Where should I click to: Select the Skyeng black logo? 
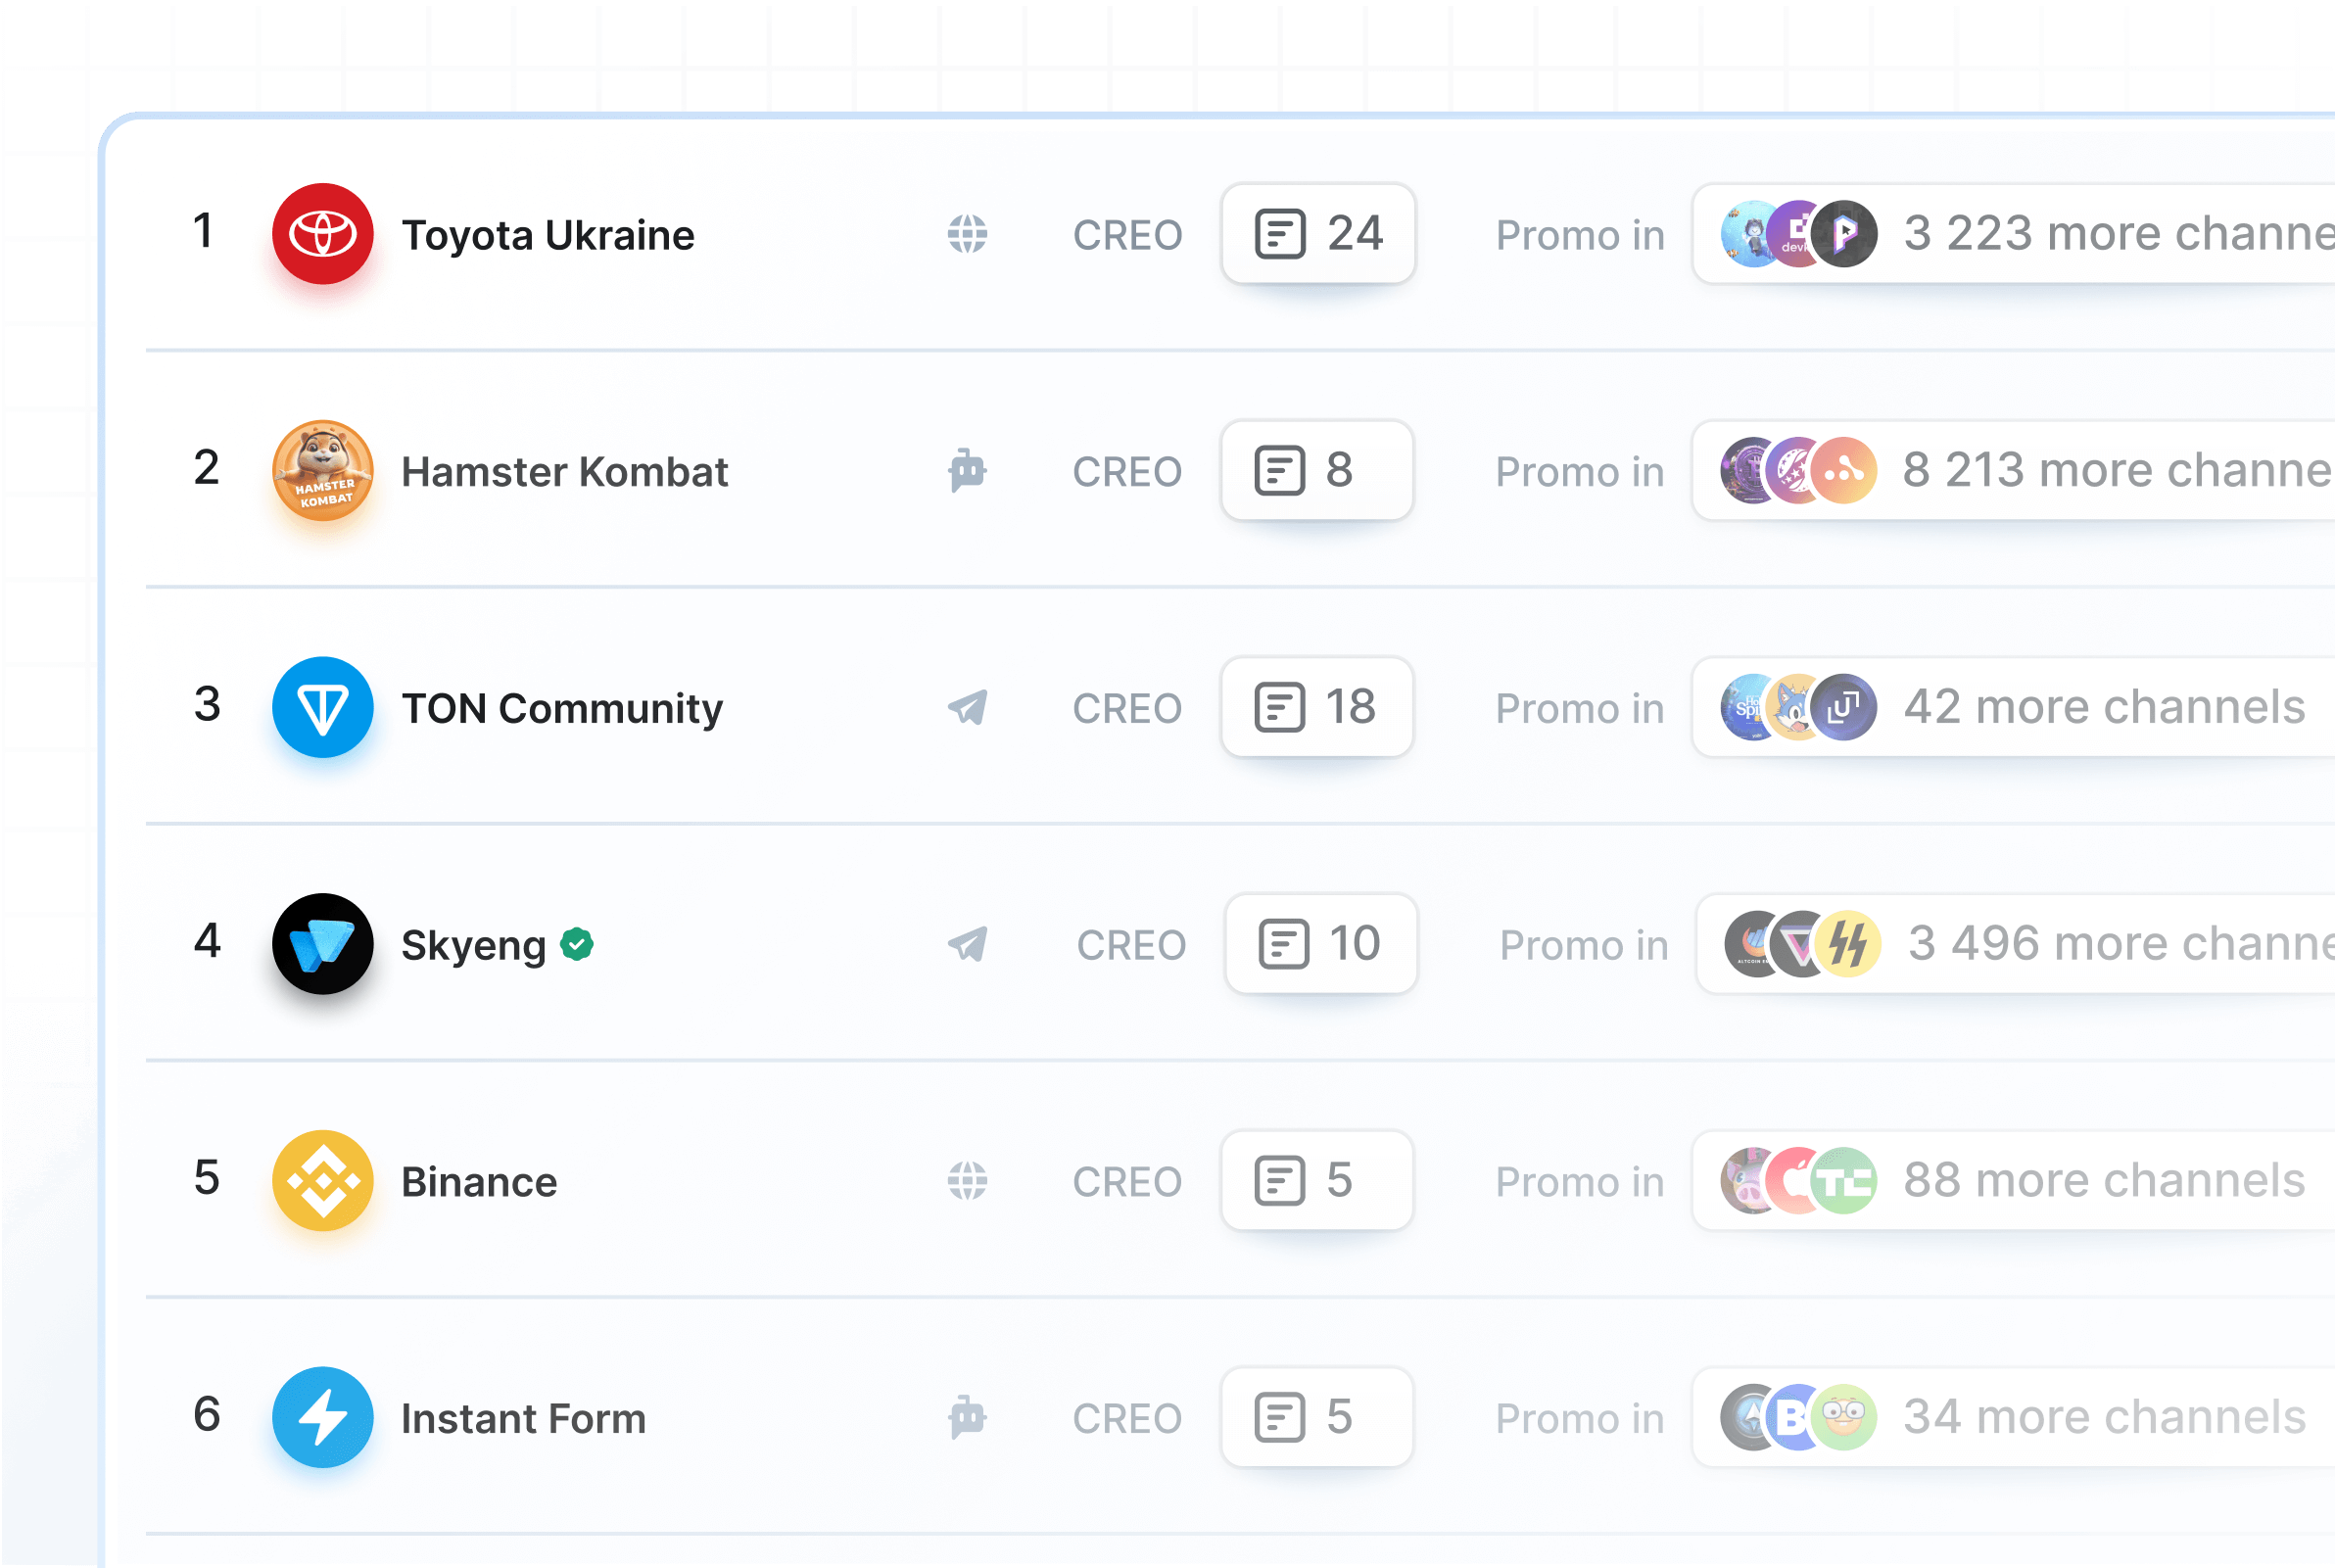tap(322, 943)
